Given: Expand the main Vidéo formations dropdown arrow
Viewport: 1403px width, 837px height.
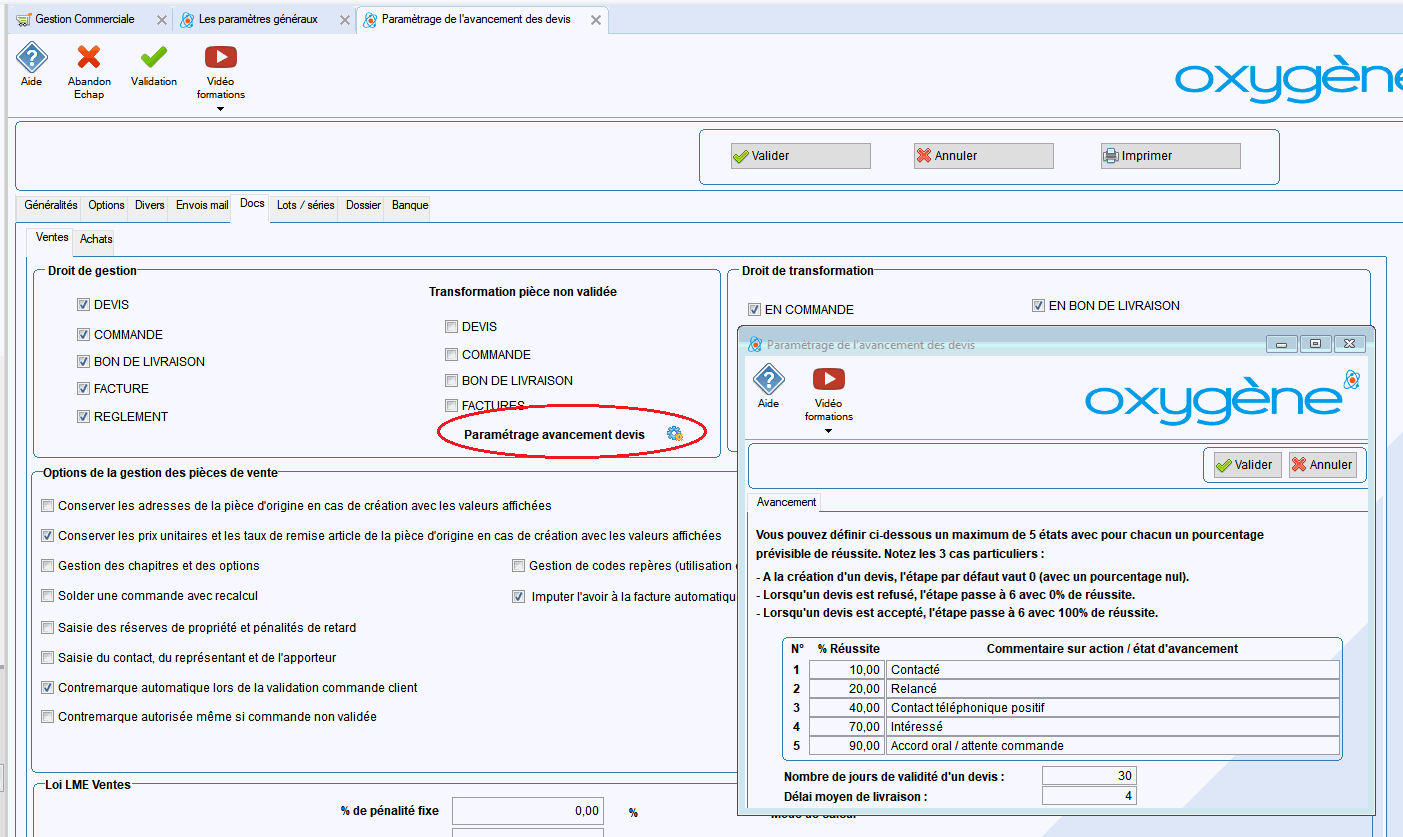Looking at the screenshot, I should (220, 109).
